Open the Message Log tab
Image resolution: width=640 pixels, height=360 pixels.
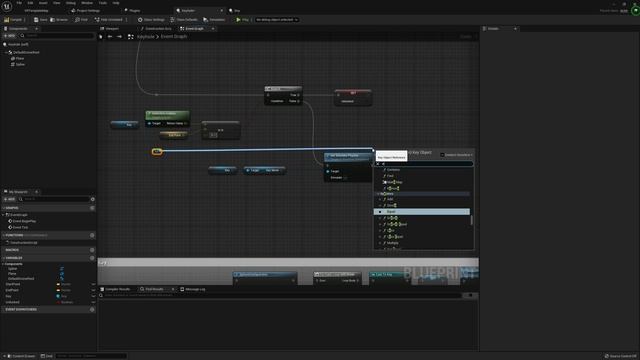193,289
